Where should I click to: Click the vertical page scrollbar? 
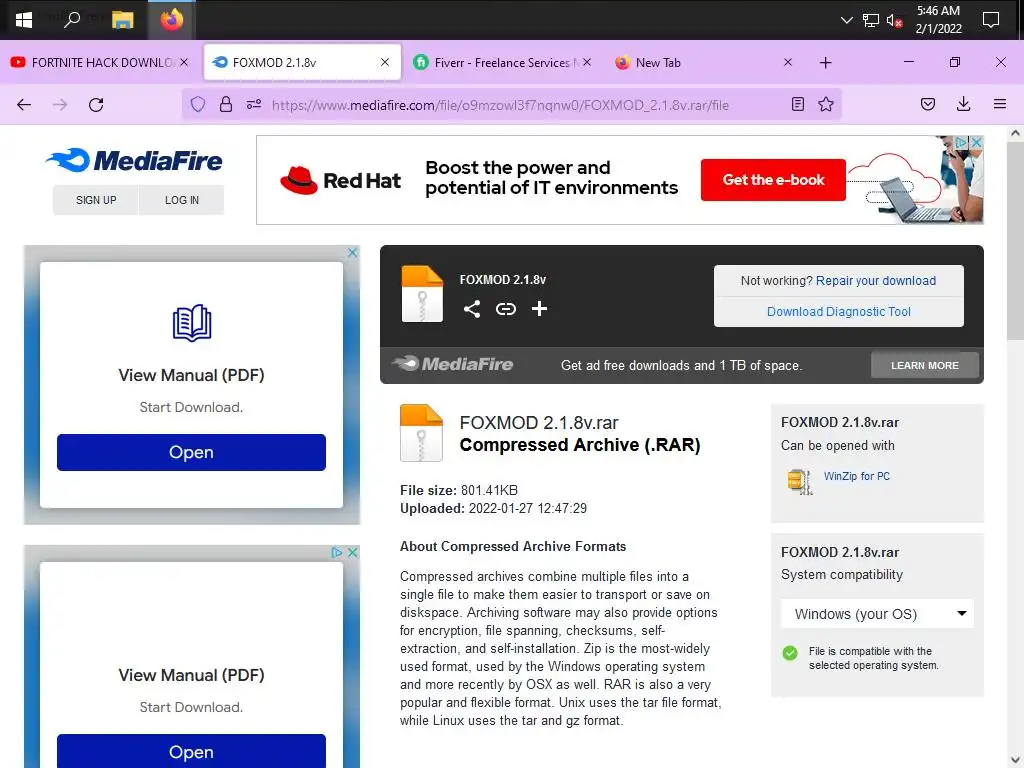(1015, 242)
